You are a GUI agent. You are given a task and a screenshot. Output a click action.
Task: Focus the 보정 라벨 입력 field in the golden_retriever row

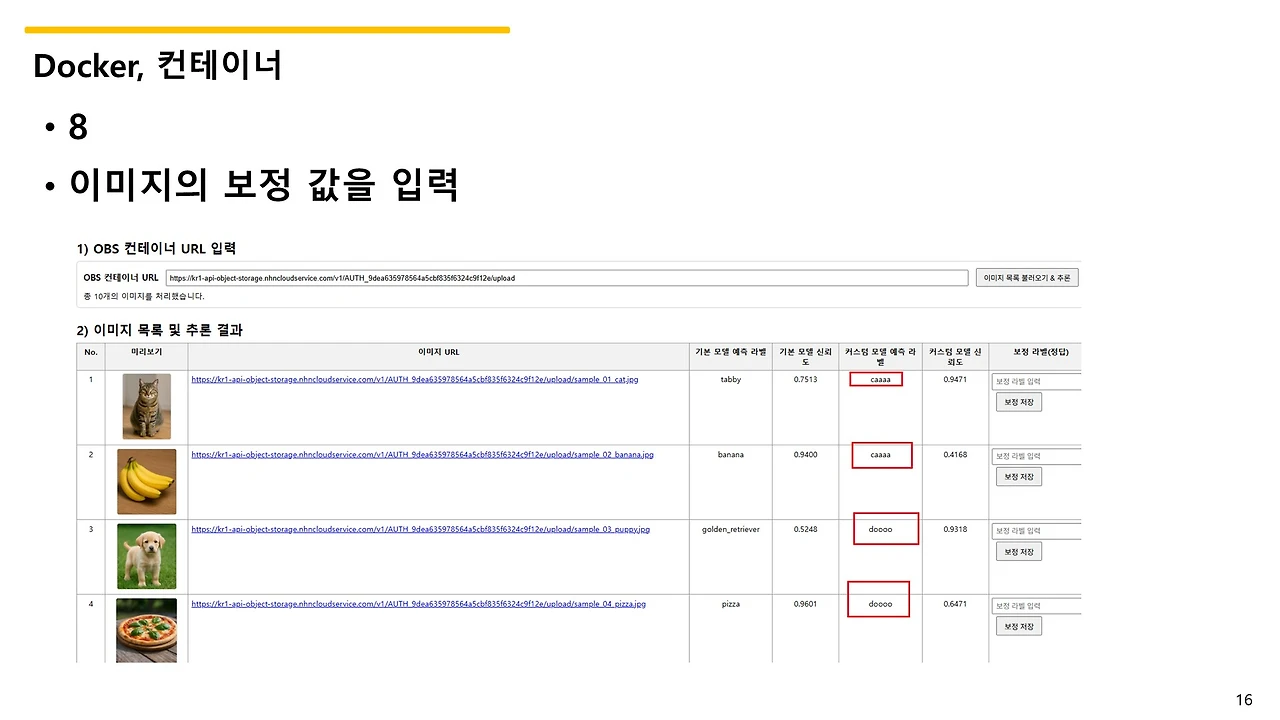click(1037, 531)
